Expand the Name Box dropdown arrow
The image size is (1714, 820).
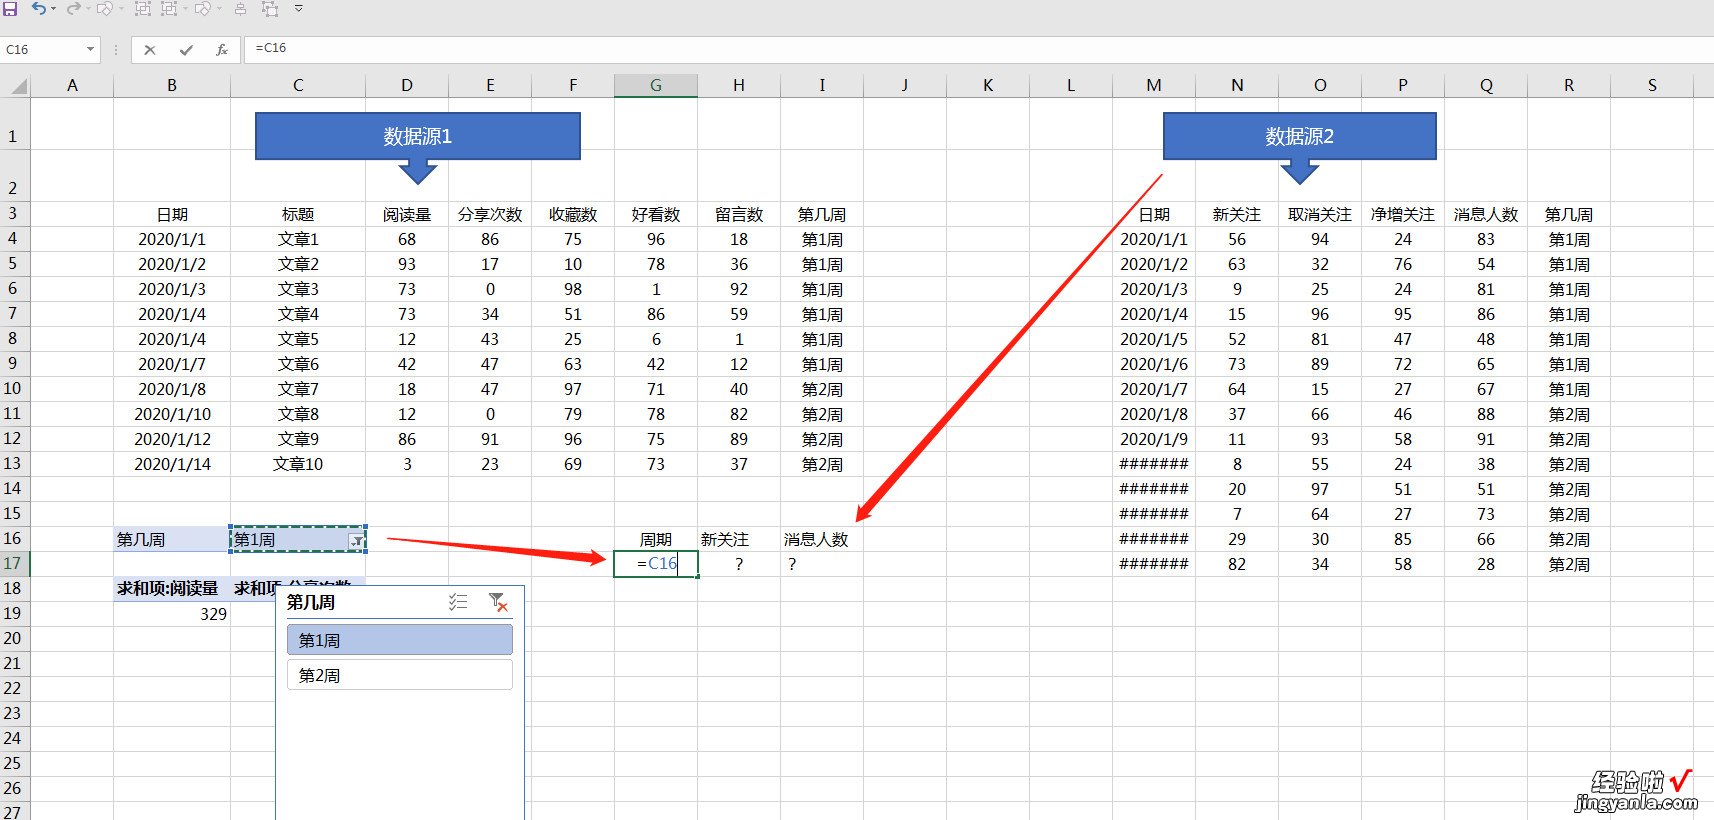(90, 49)
